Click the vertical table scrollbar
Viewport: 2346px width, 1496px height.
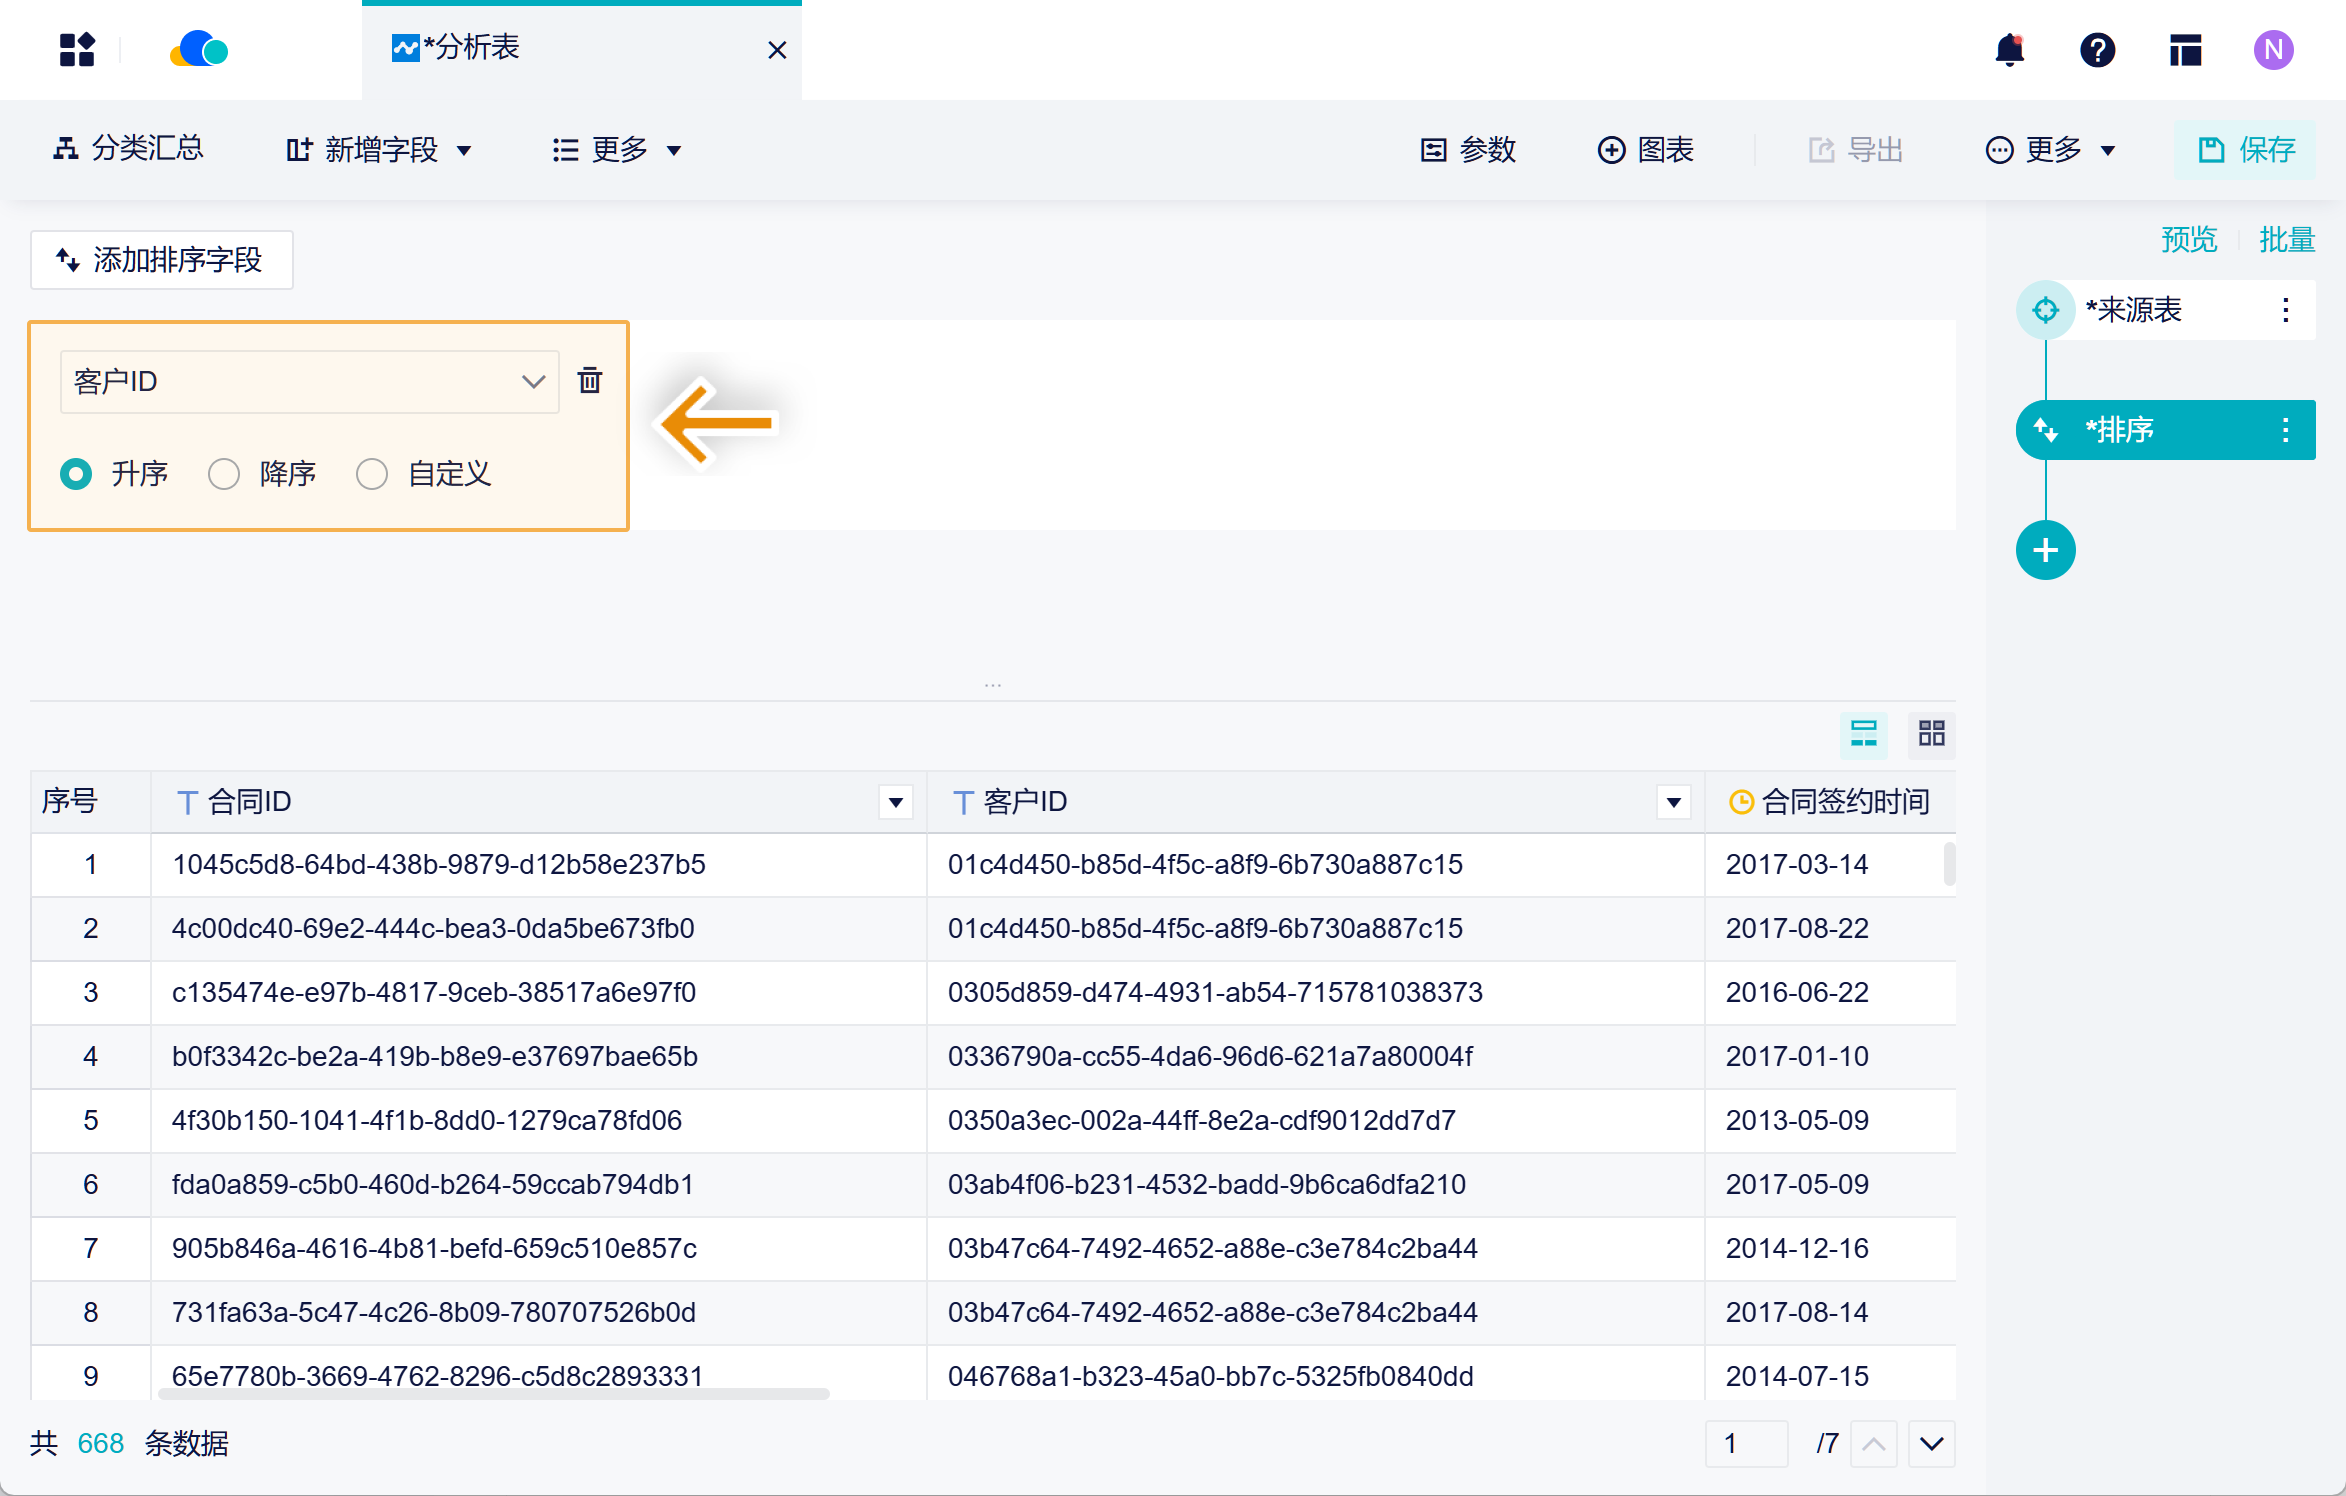pos(1950,864)
